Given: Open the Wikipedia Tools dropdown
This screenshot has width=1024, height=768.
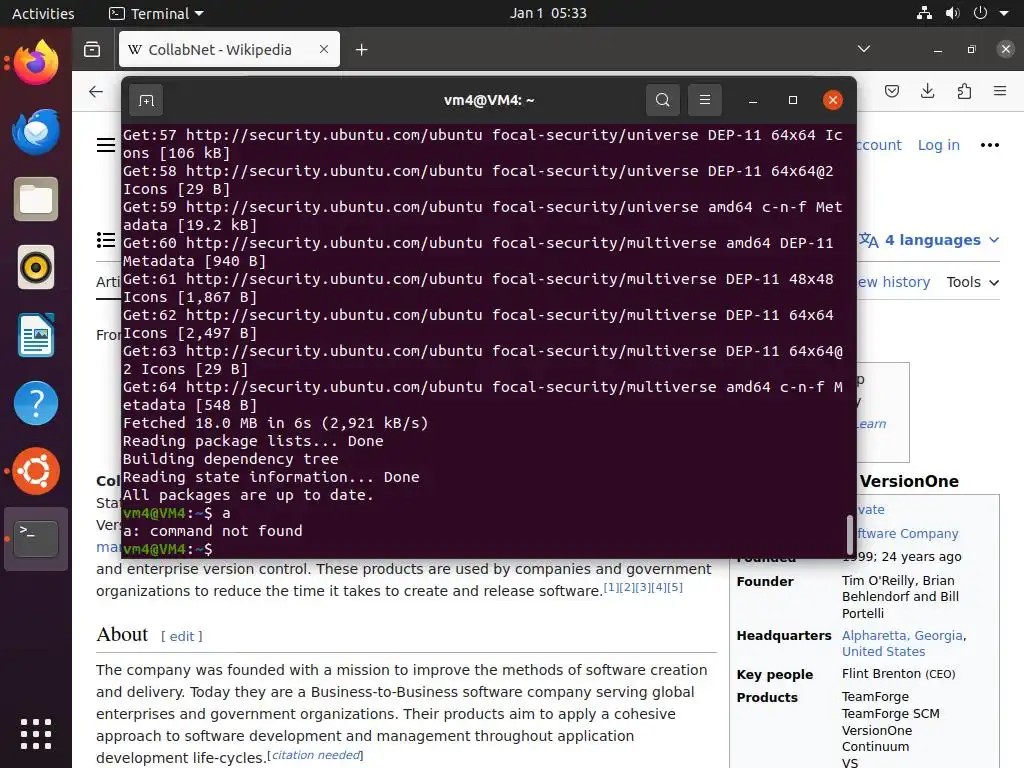Looking at the screenshot, I should click(972, 282).
